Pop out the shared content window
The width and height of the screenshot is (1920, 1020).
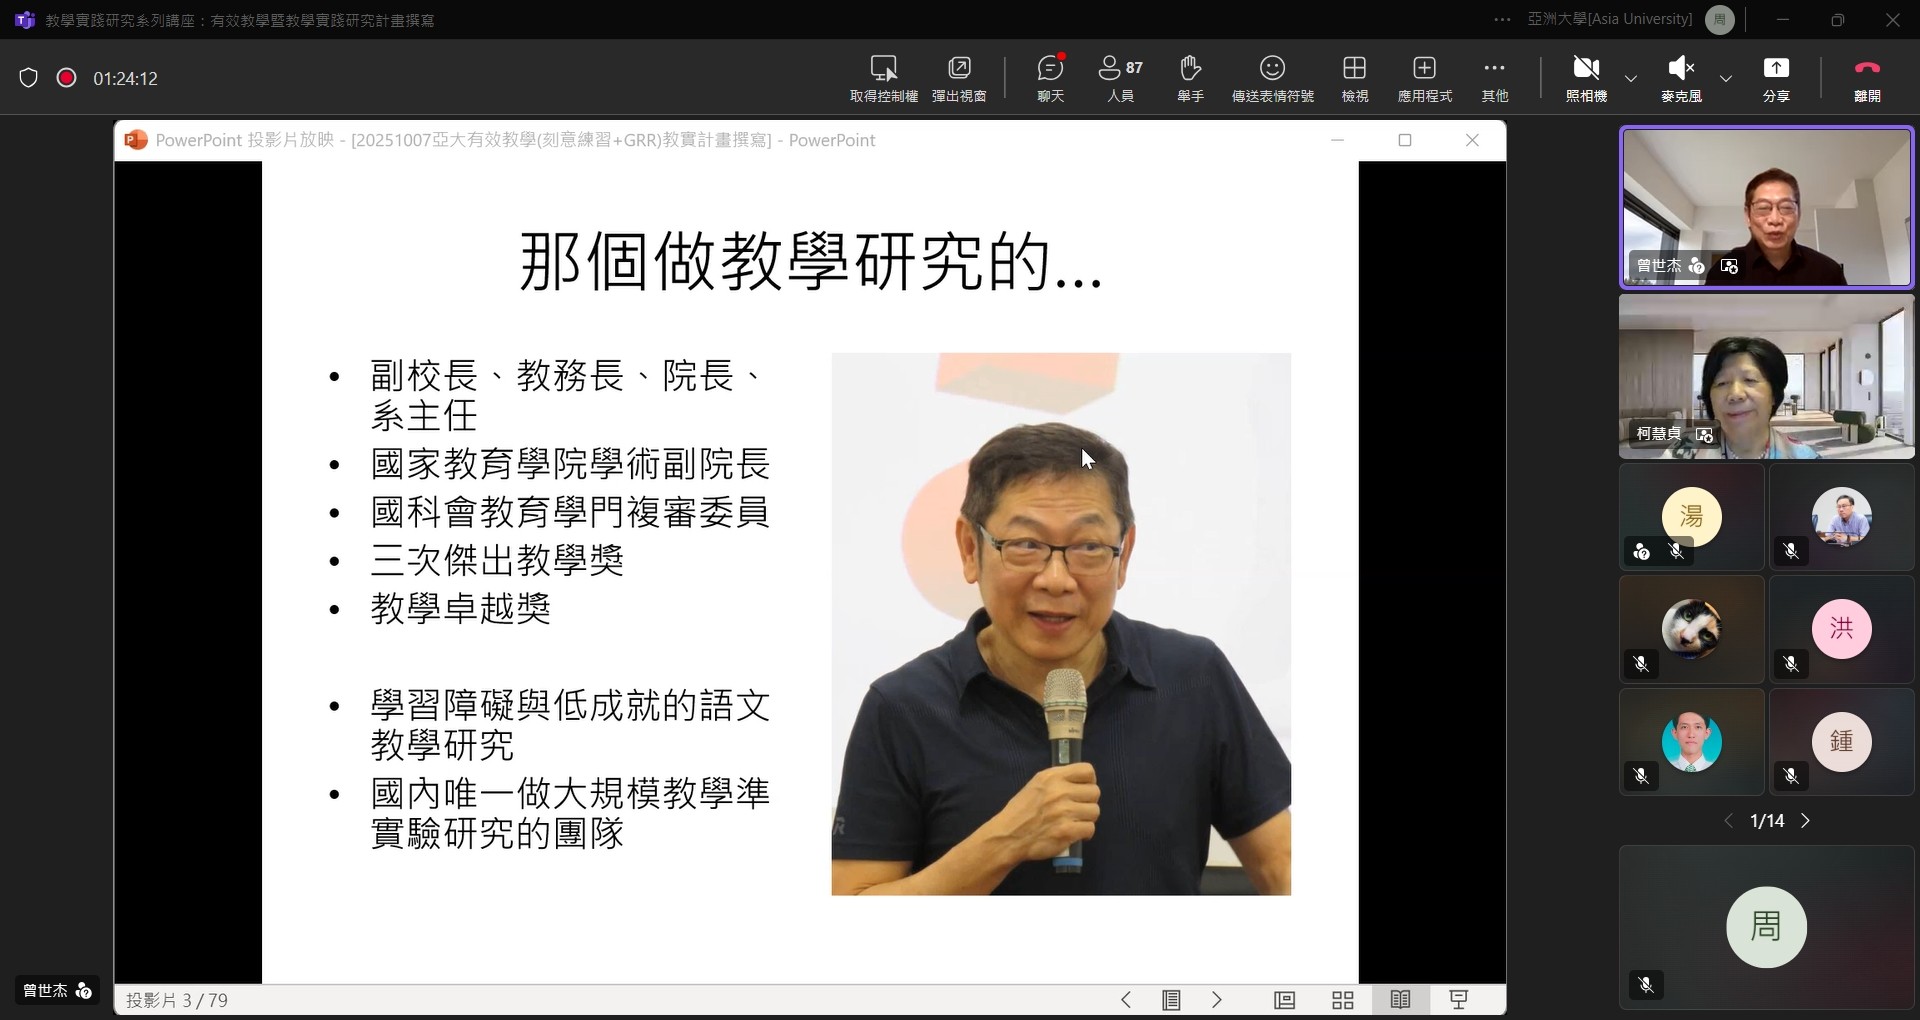click(959, 78)
